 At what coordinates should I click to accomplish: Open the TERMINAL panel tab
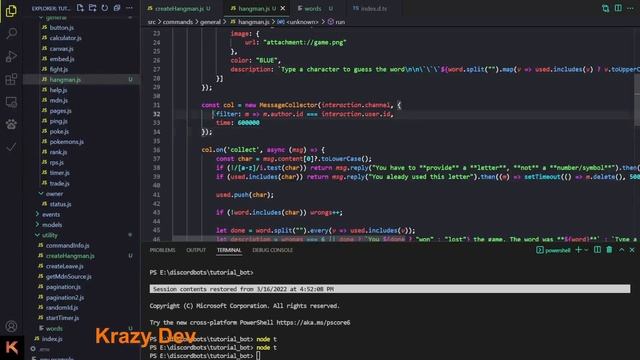pyautogui.click(x=229, y=250)
